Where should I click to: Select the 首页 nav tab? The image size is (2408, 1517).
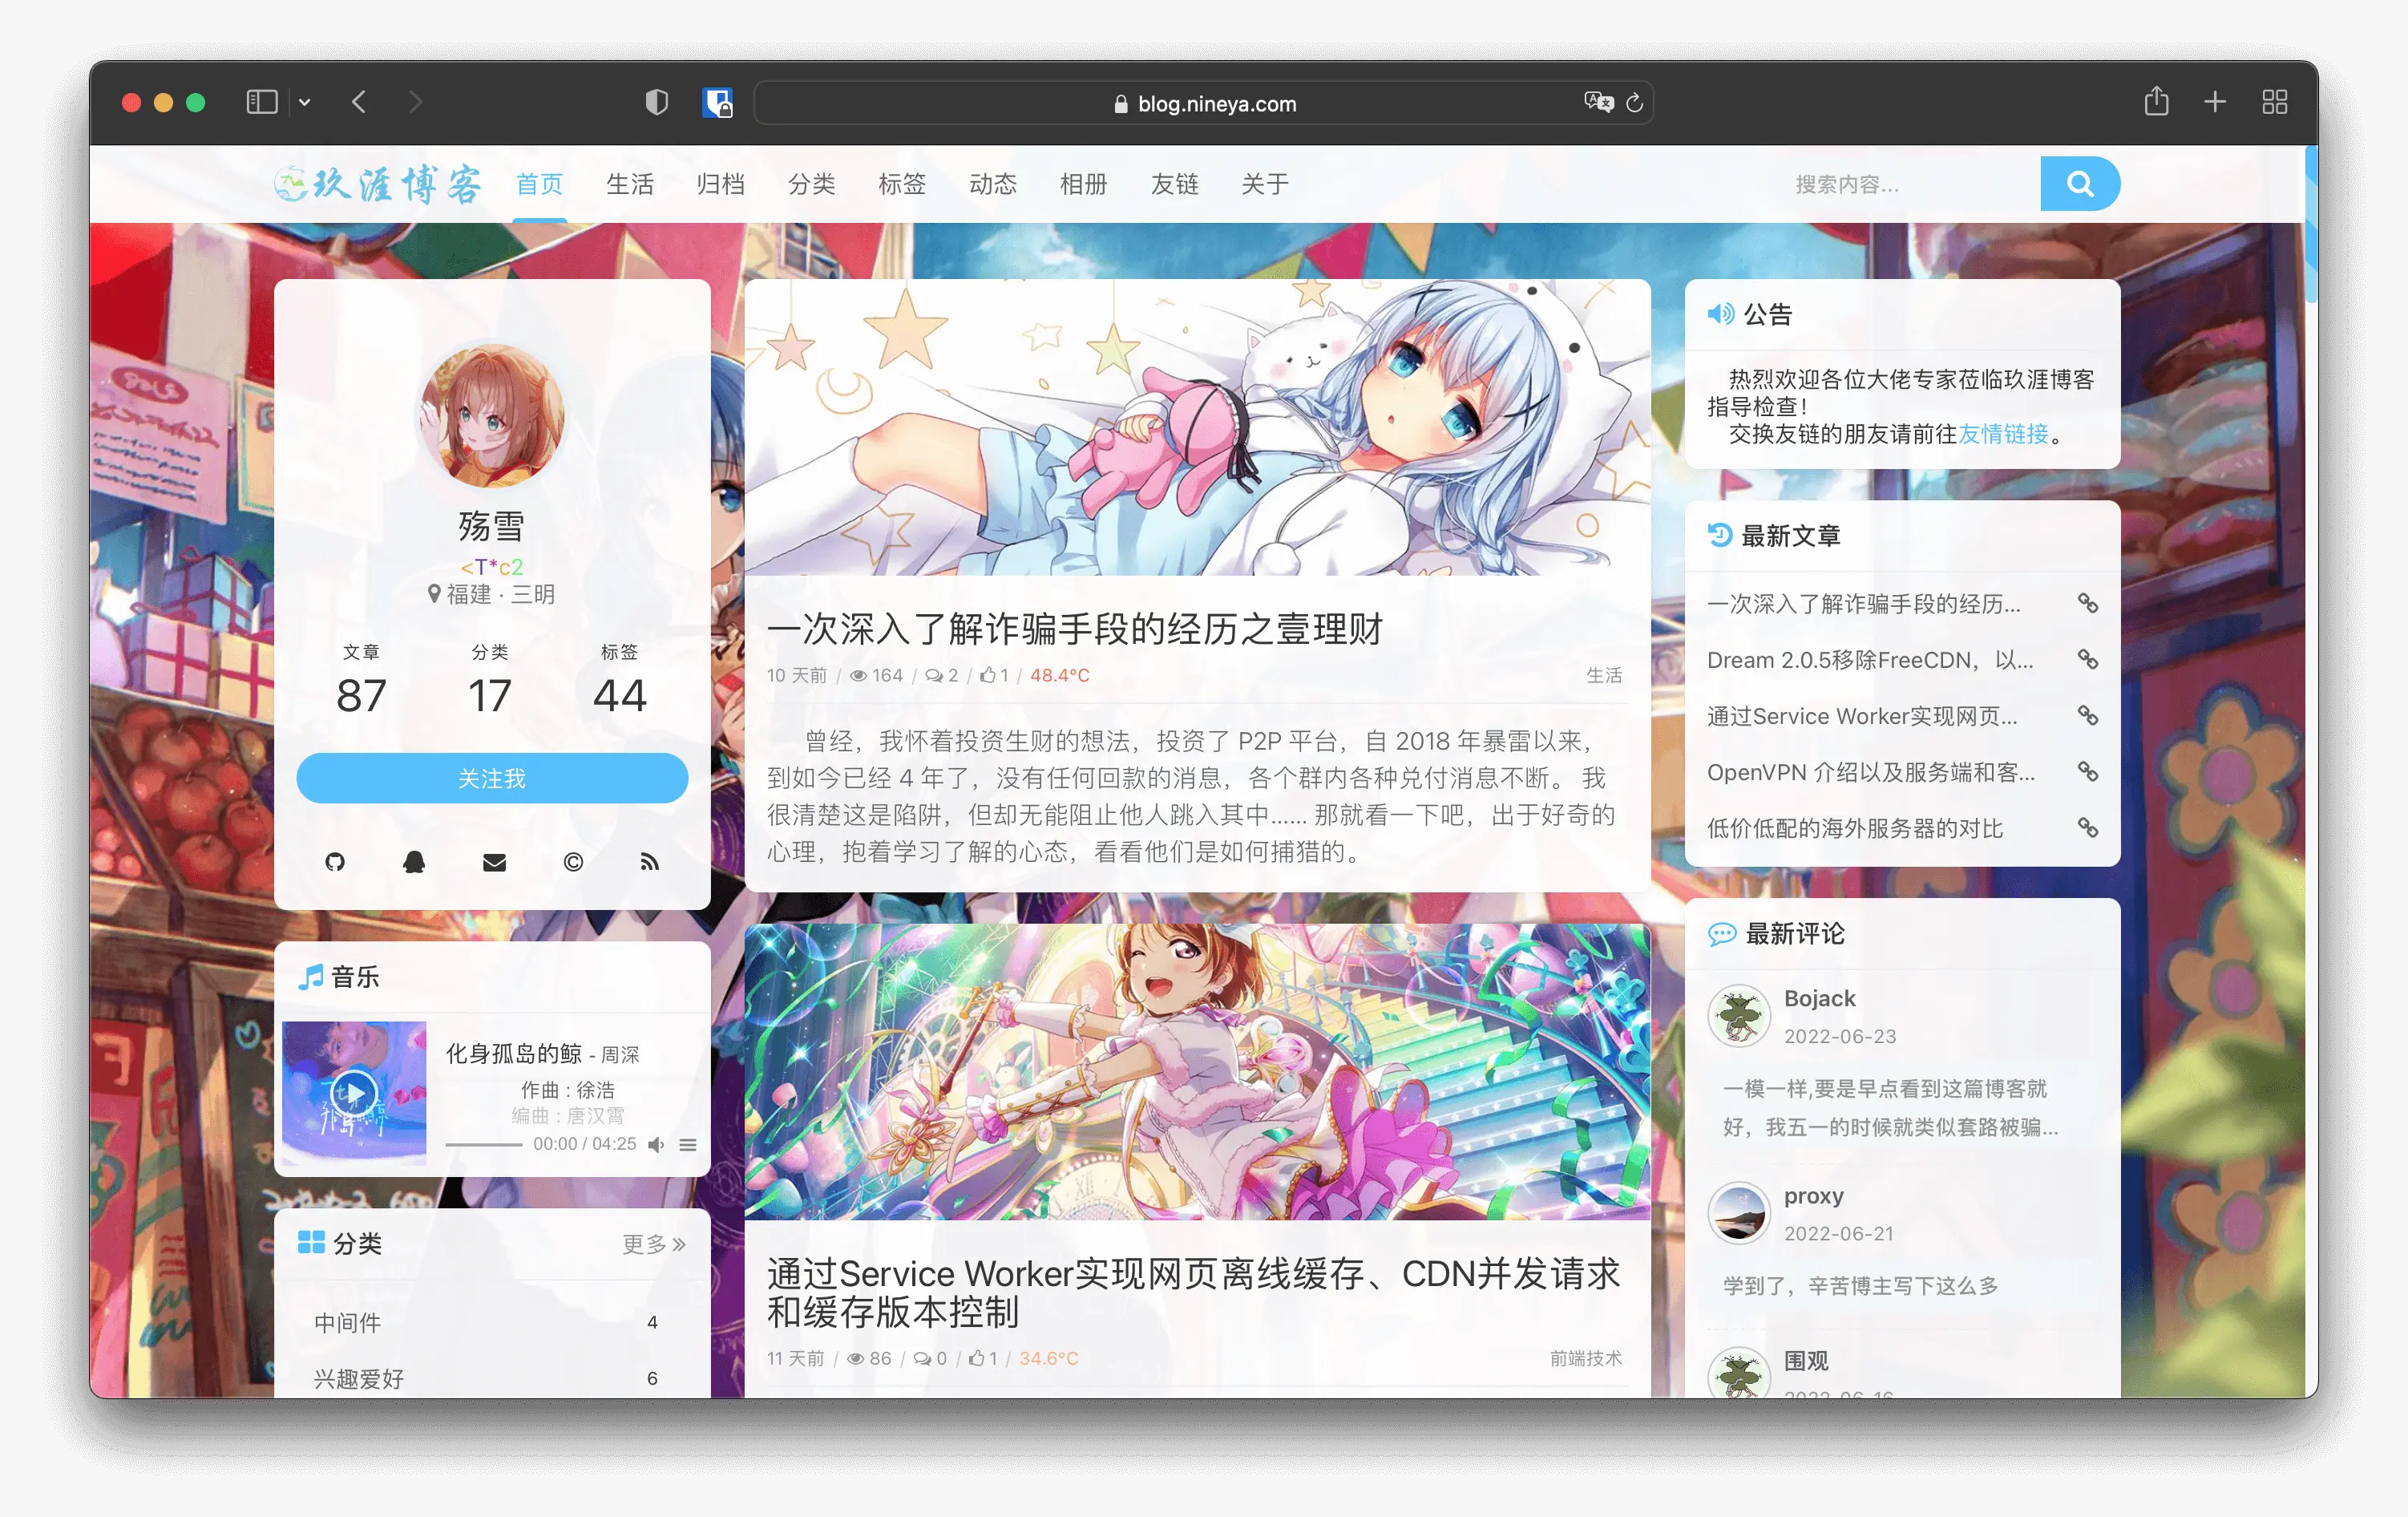[540, 184]
